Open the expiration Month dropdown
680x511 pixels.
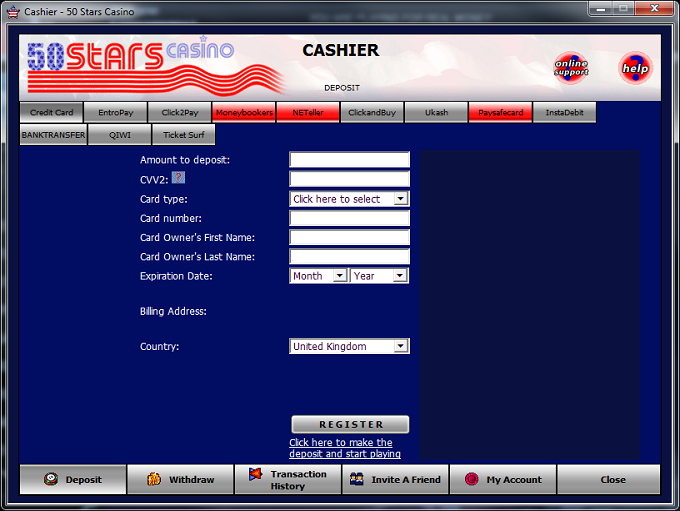pos(319,275)
